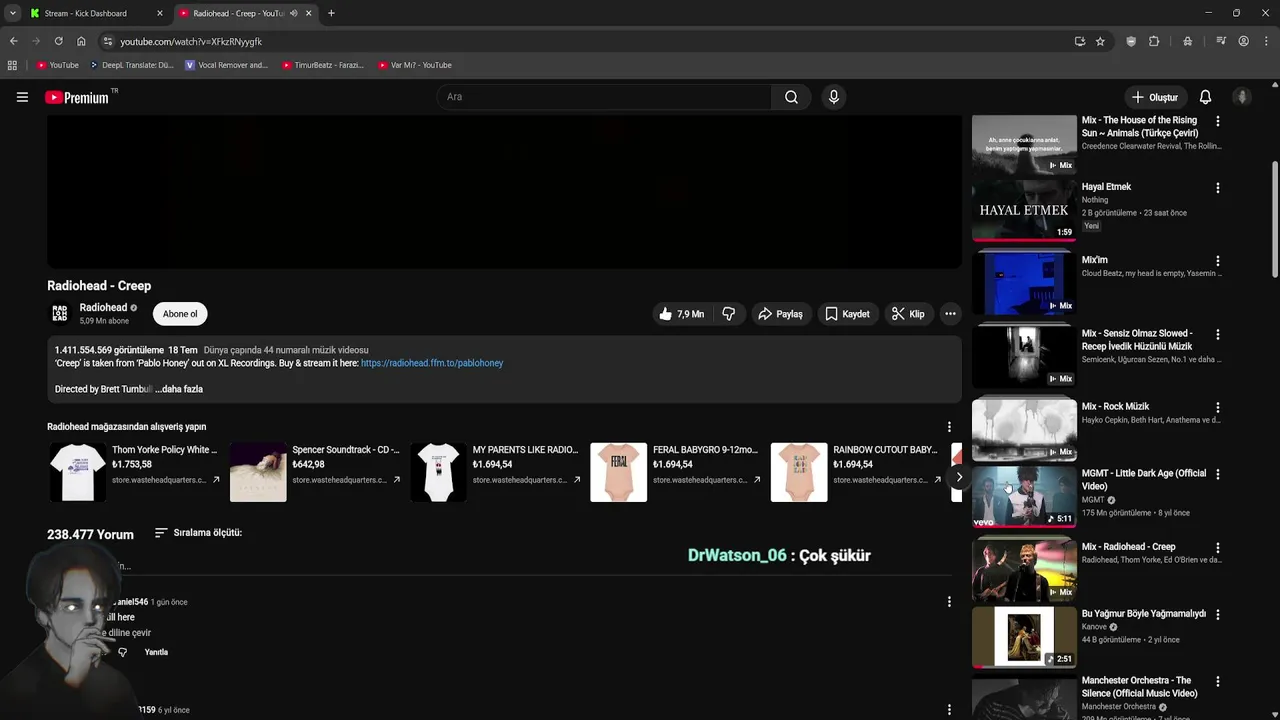Expand description with ...daha fazla
Image resolution: width=1280 pixels, height=720 pixels.
click(x=179, y=389)
